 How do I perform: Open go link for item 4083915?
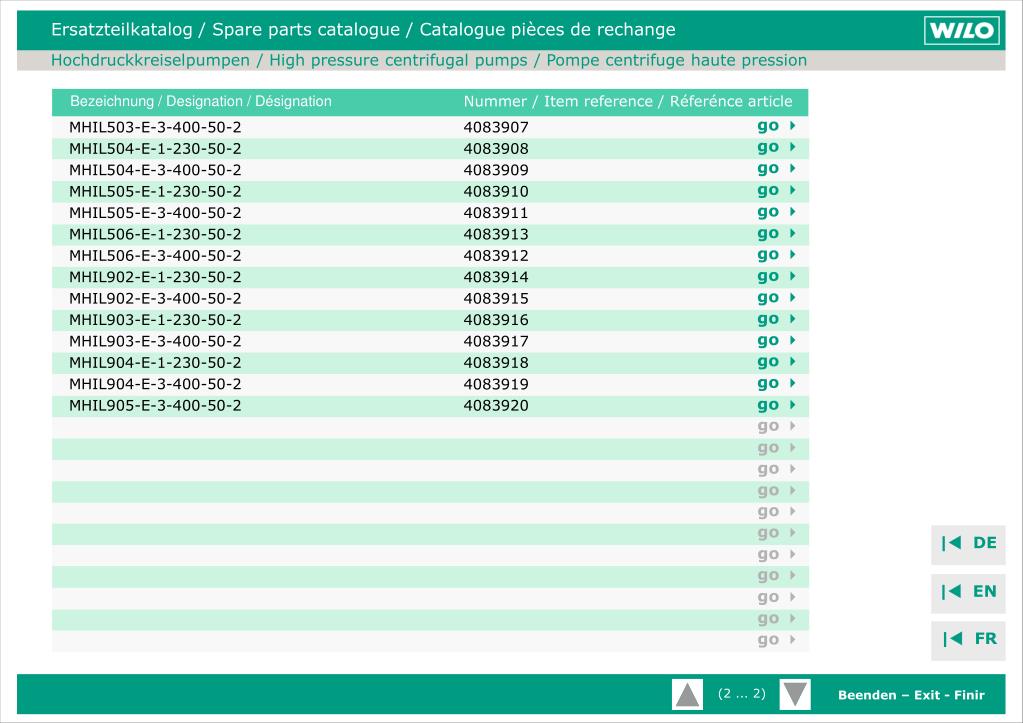(776, 298)
